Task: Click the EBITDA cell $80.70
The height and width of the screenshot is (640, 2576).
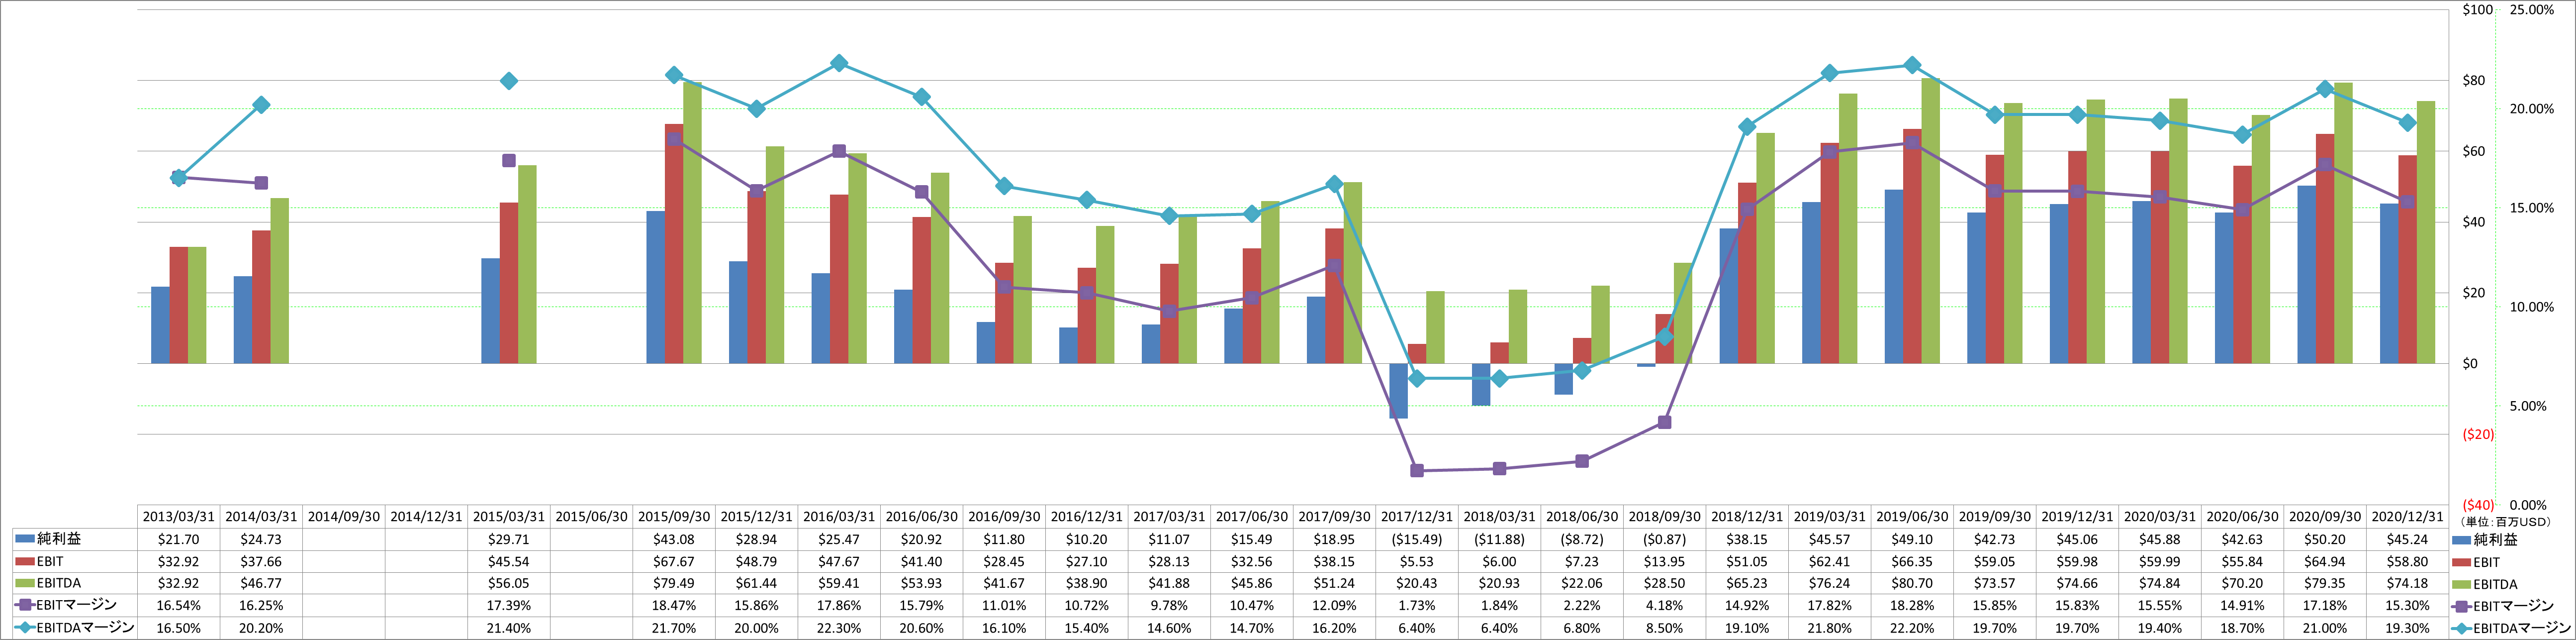Action: (1912, 583)
